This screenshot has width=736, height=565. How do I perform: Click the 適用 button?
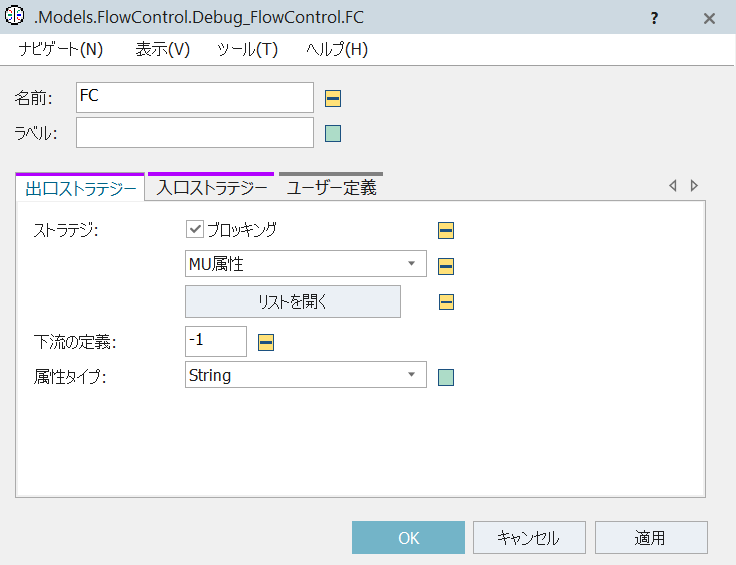tap(651, 538)
